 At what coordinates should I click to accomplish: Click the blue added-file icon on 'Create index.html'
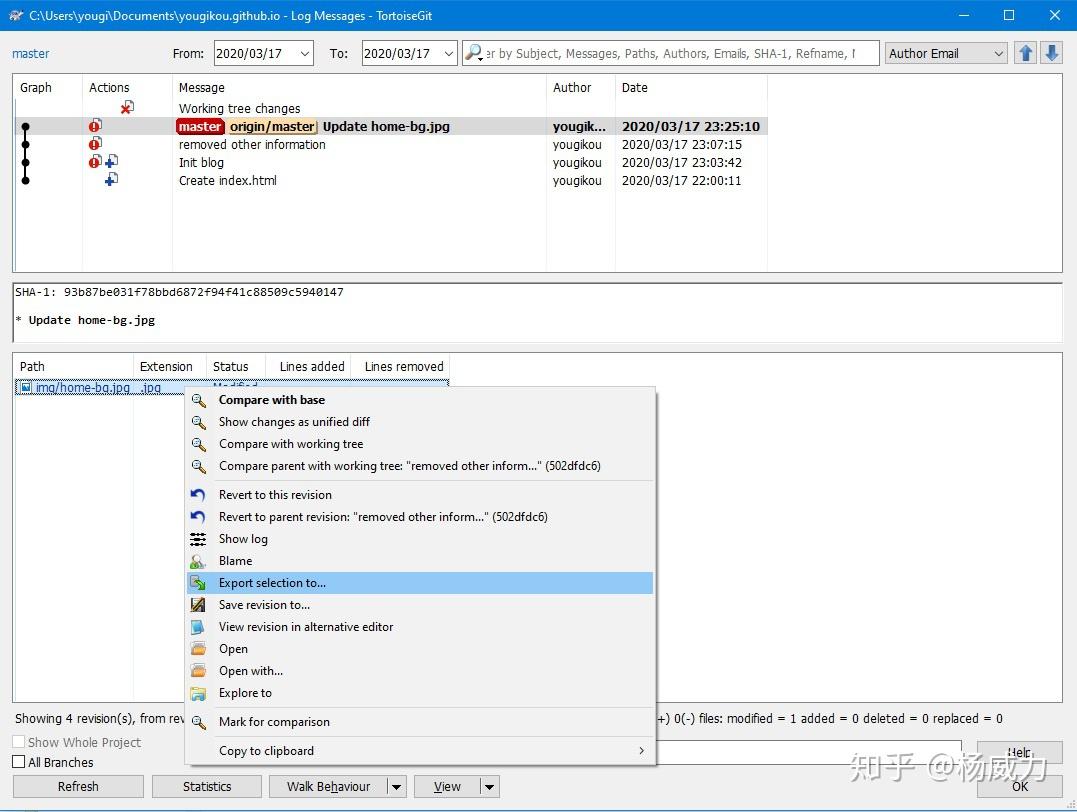pyautogui.click(x=112, y=181)
